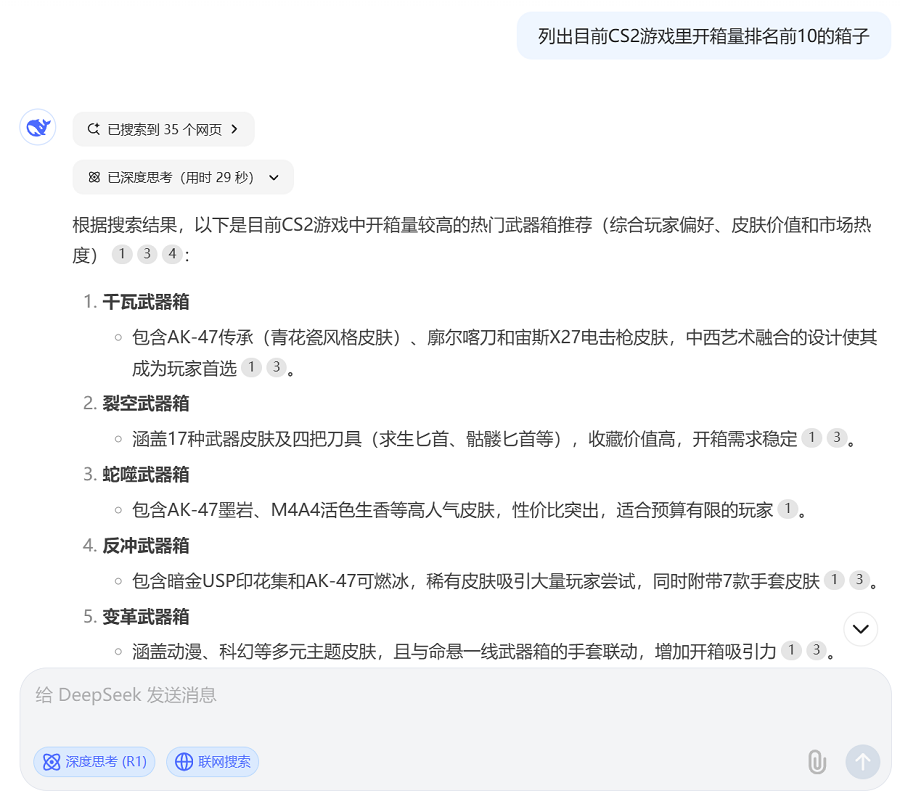
Task: Click the line starting 包含AK-47传承
Action: click(505, 352)
